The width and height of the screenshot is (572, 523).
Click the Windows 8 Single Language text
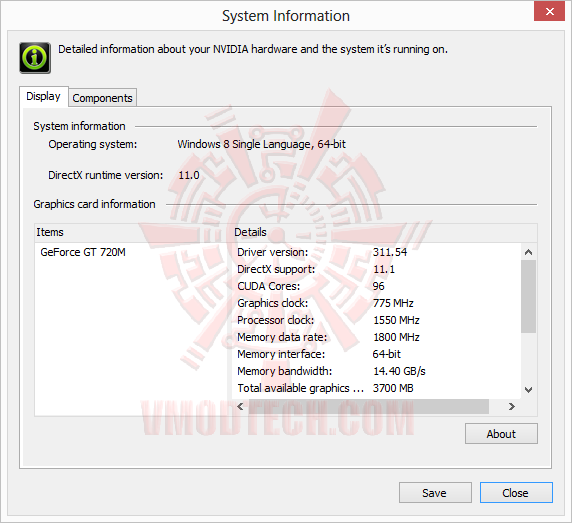[x=261, y=144]
